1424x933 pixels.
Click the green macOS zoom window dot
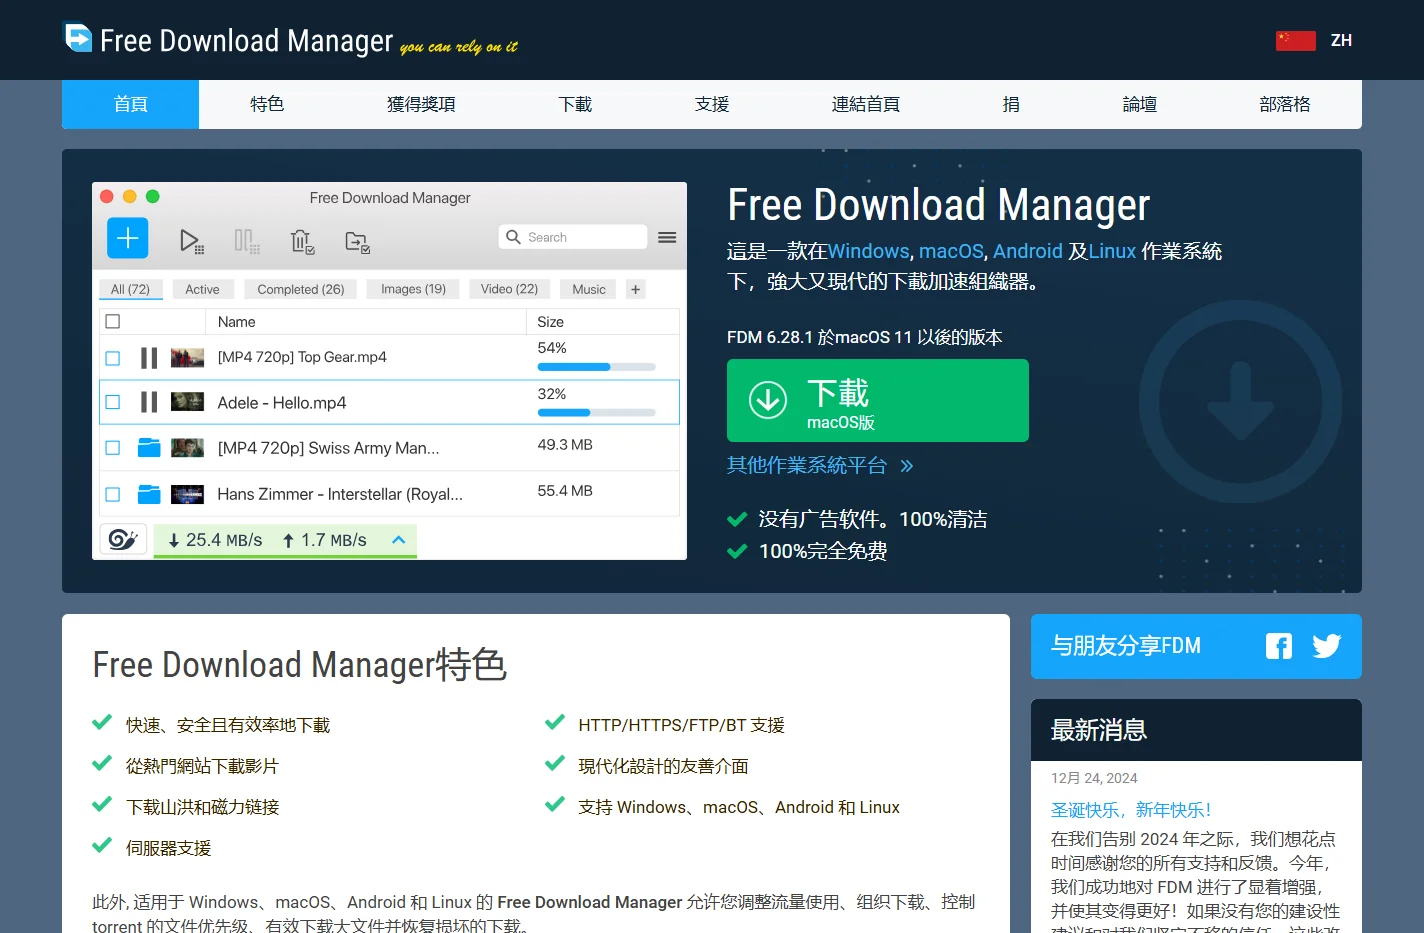pyautogui.click(x=153, y=197)
